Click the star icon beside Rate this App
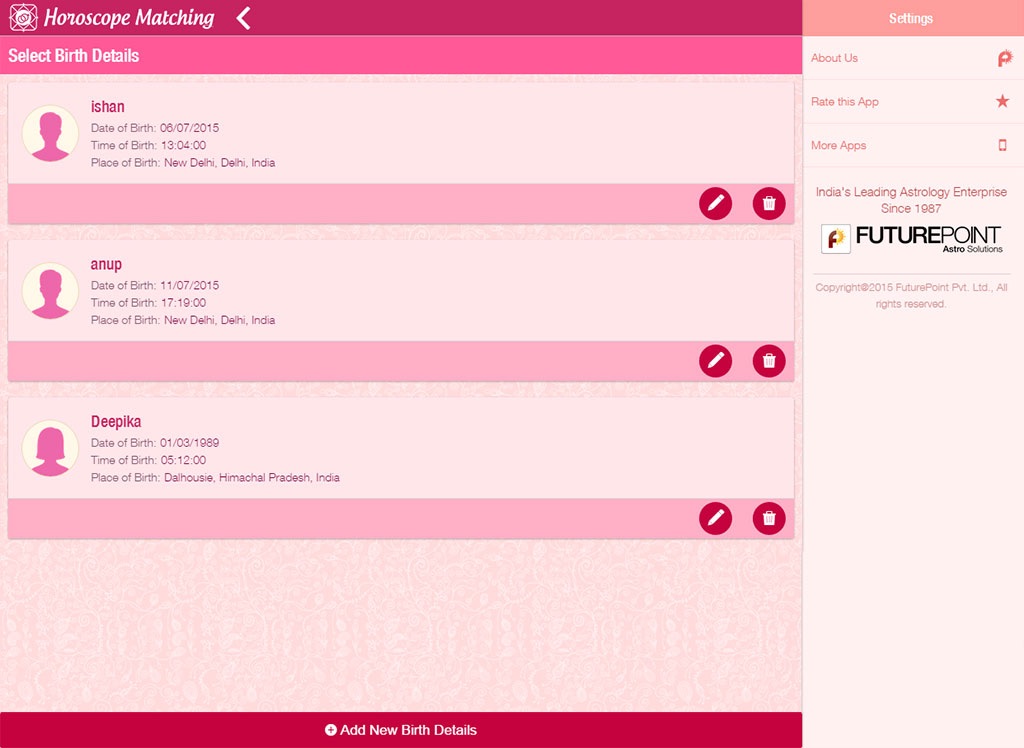This screenshot has height=748, width=1024. pos(1003,101)
